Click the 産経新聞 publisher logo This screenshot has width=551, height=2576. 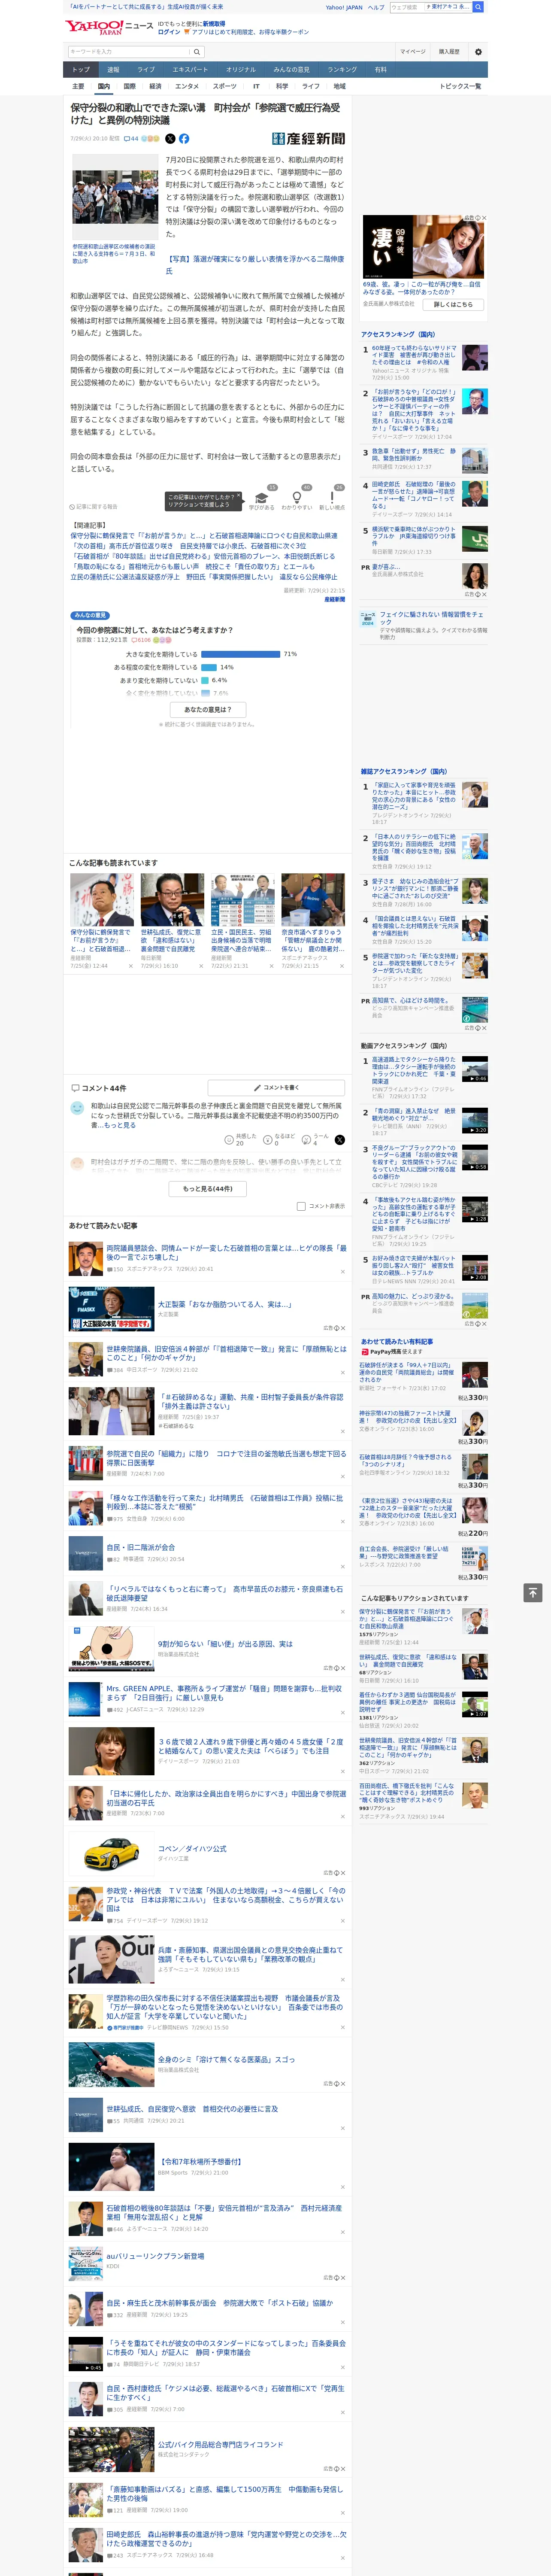(x=309, y=139)
